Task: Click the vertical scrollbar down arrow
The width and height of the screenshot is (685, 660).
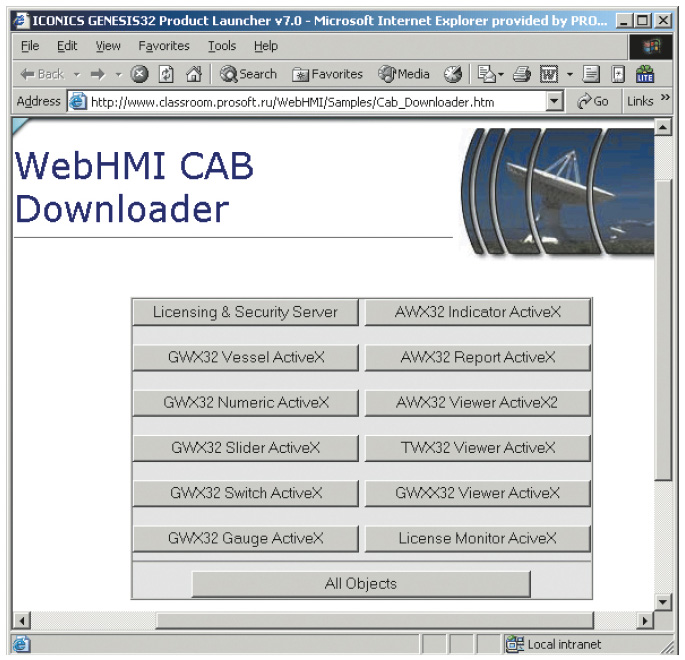Action: [x=663, y=602]
